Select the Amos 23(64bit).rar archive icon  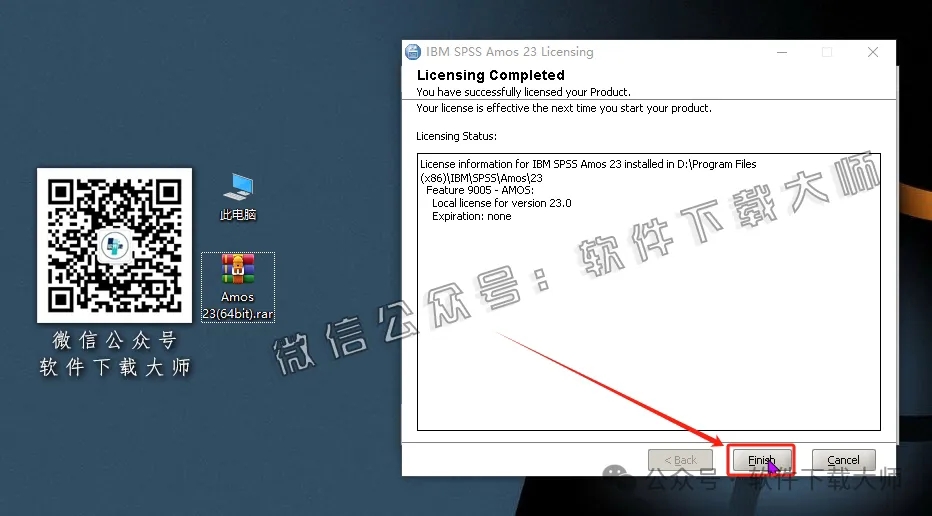pyautogui.click(x=238, y=287)
